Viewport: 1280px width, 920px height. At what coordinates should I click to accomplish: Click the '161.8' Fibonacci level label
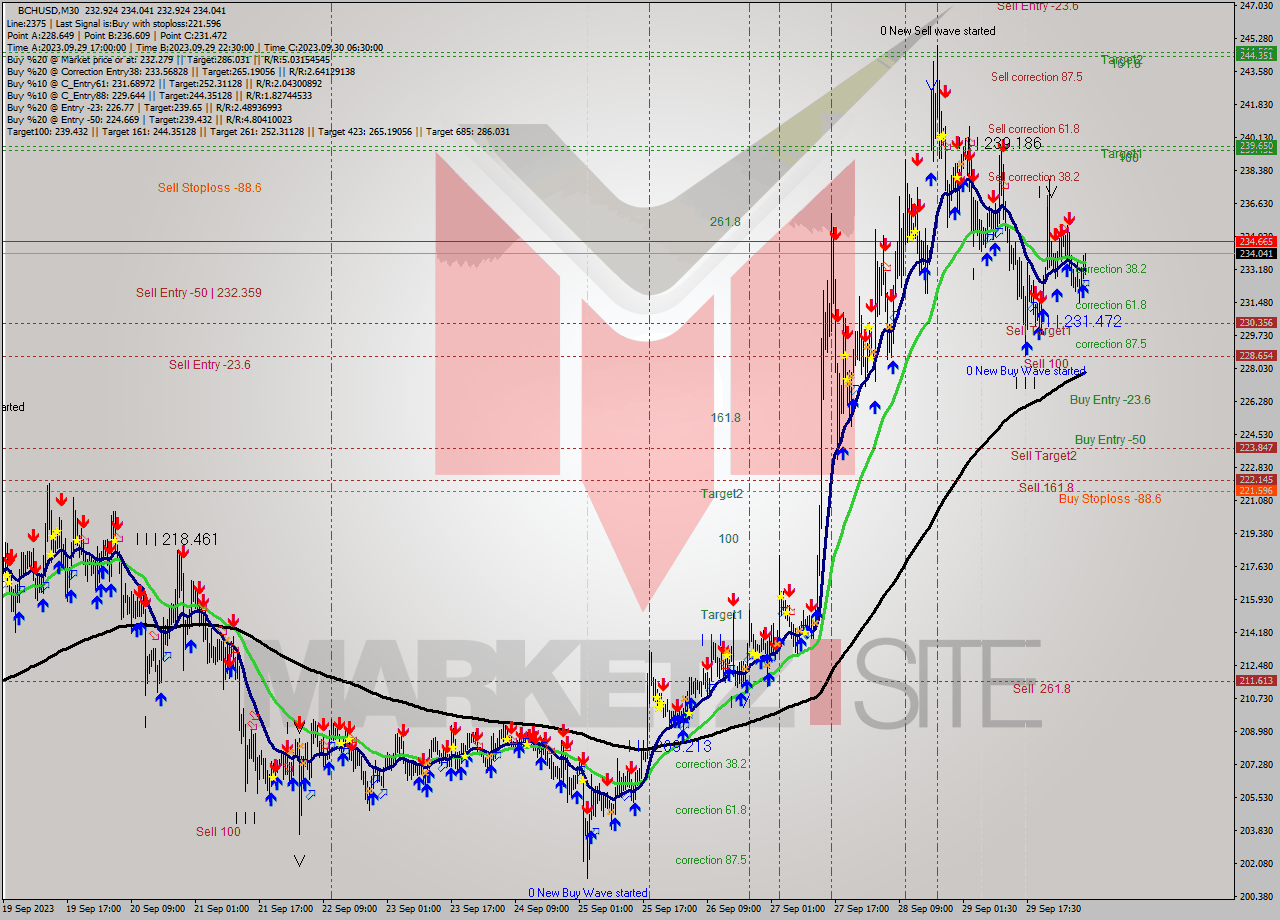click(x=725, y=417)
